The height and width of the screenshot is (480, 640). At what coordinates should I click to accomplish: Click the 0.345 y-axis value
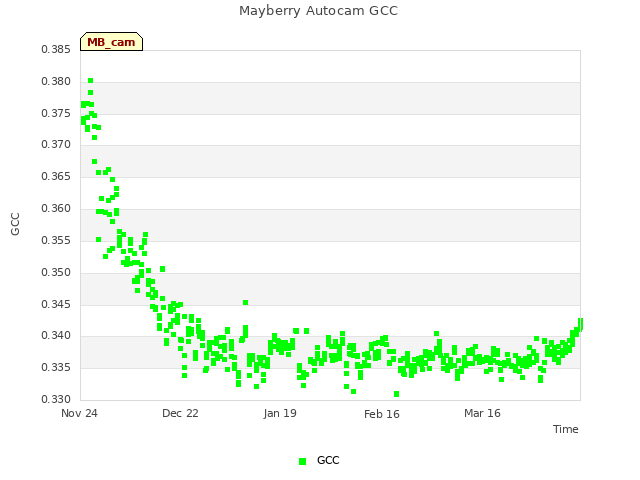56,304
